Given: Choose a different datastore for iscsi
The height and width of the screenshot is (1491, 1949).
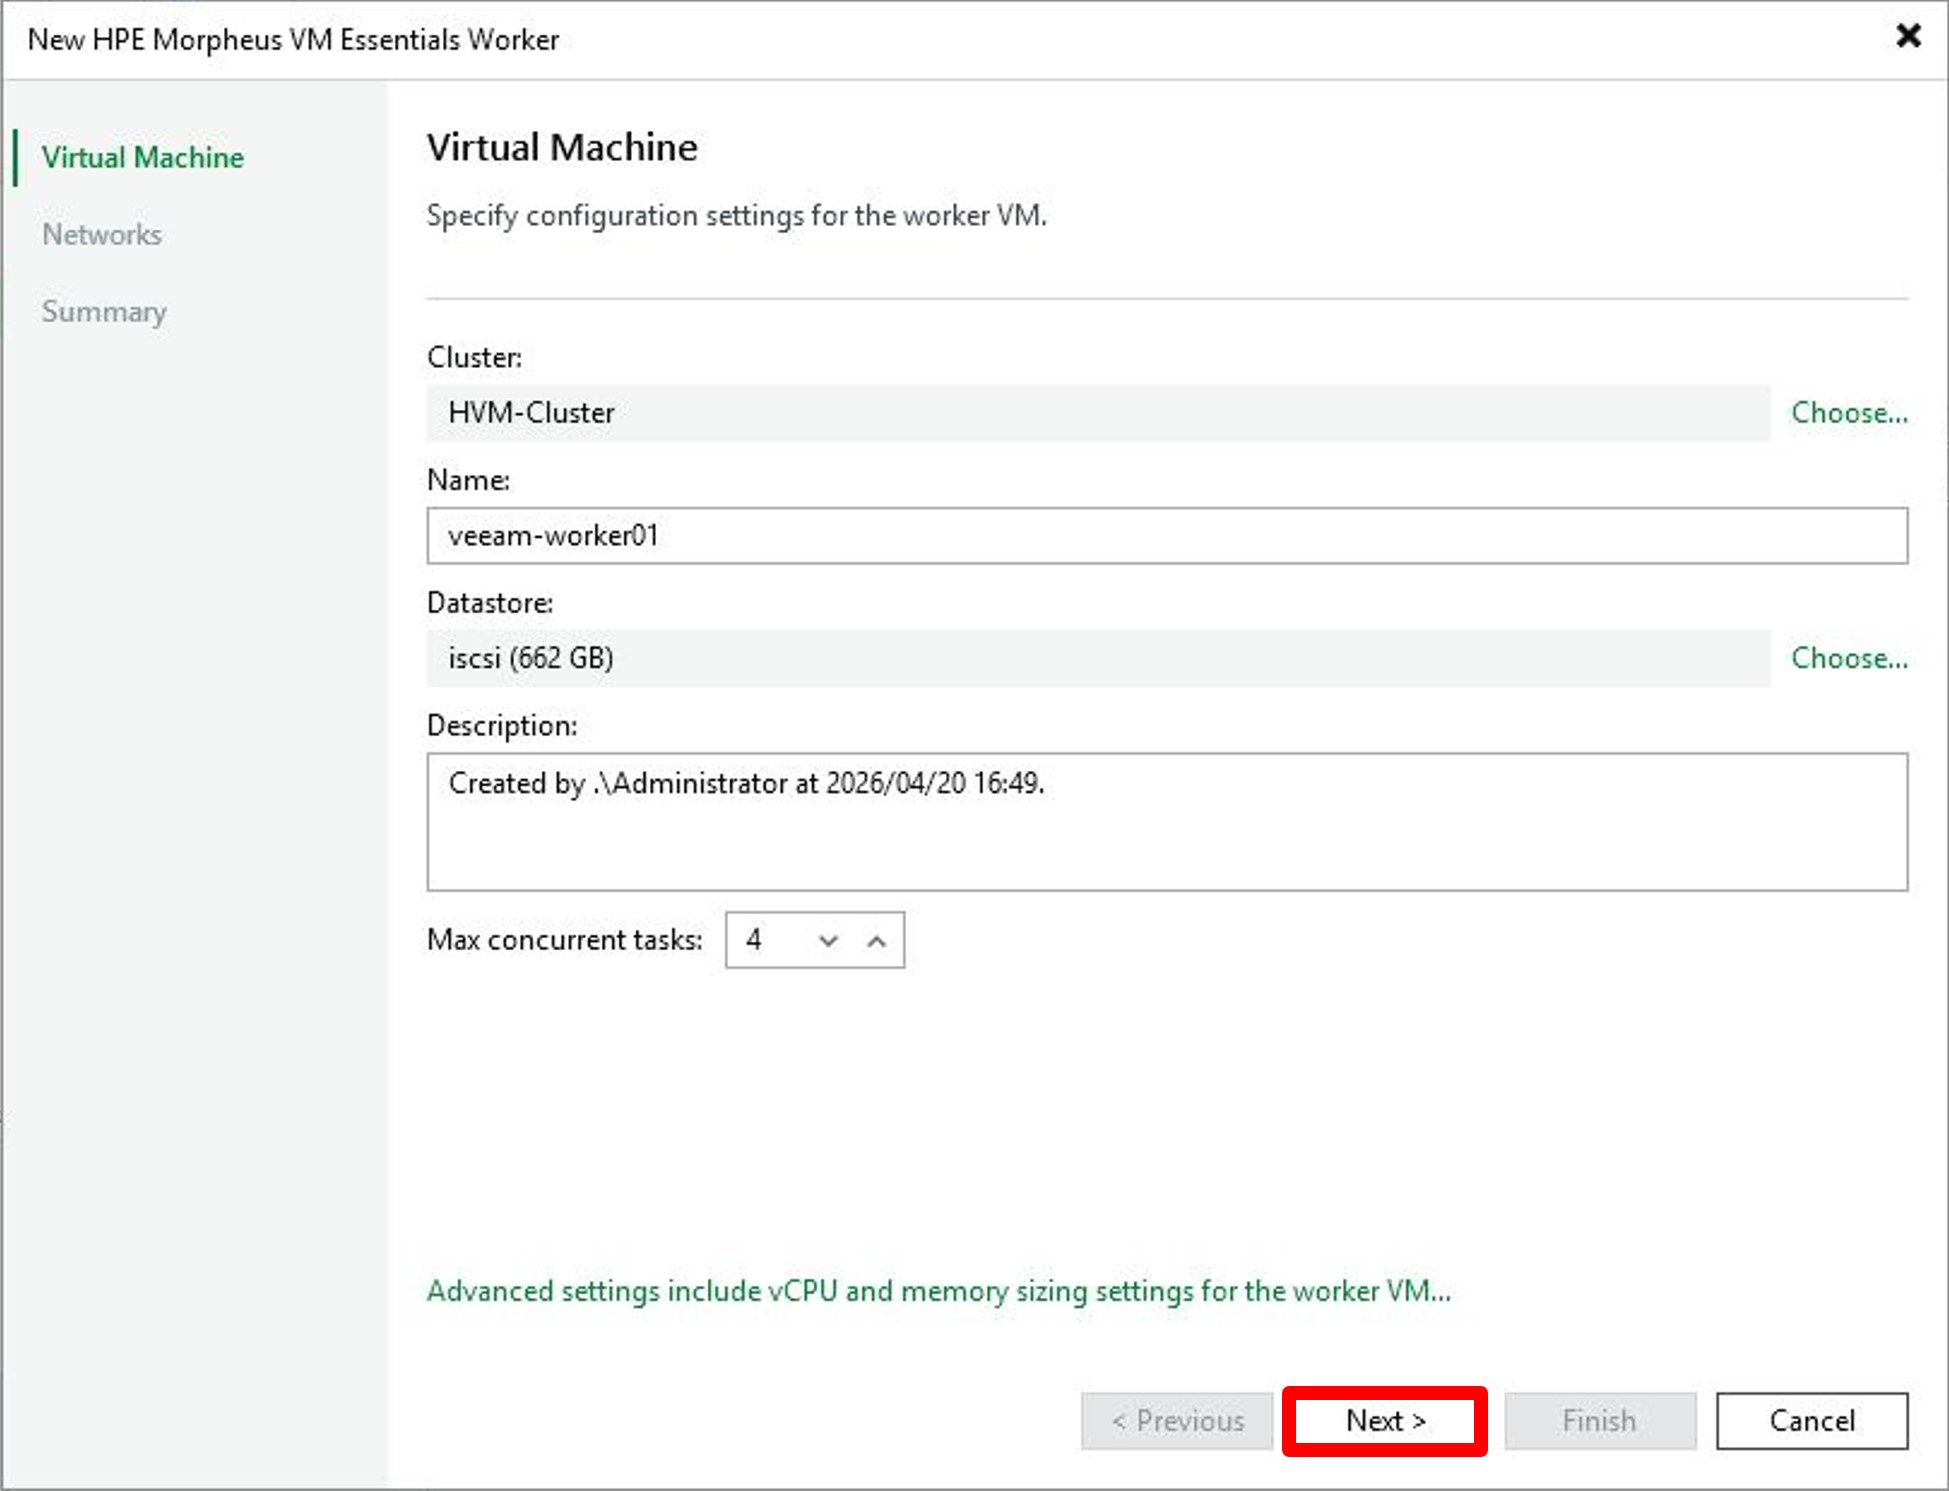Looking at the screenshot, I should pos(1849,657).
